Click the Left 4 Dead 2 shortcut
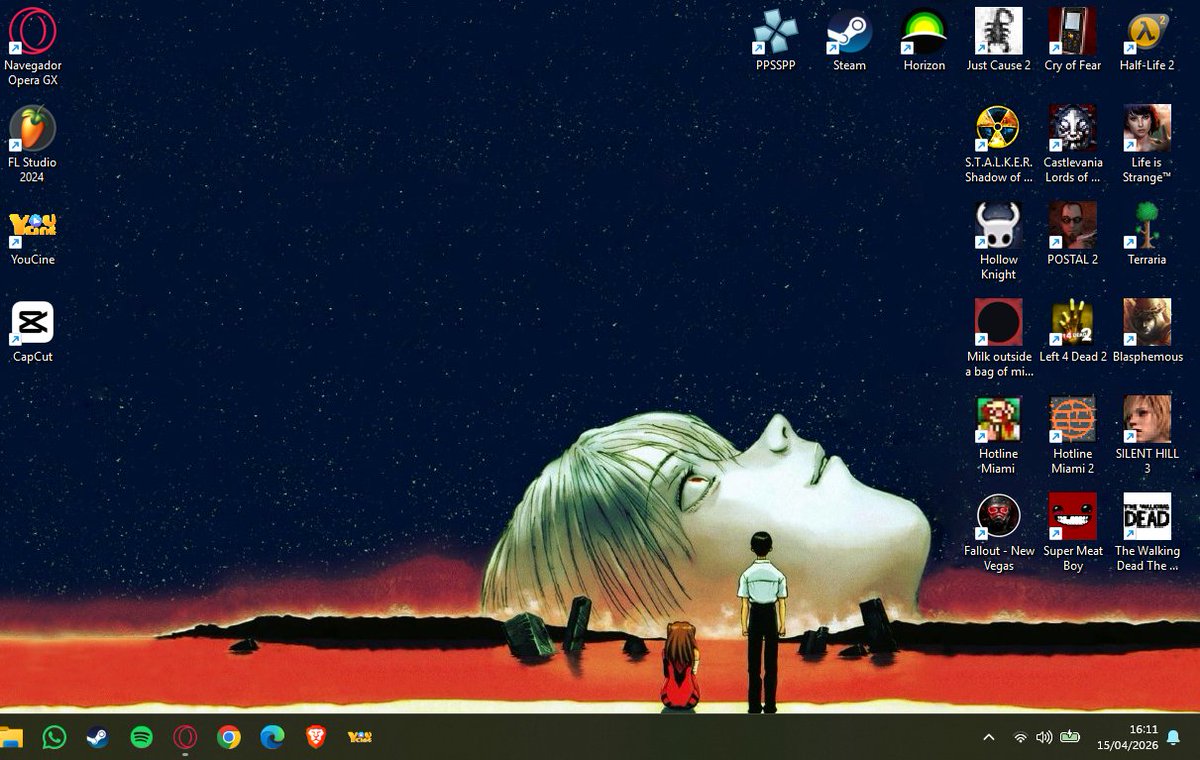Viewport: 1200px width, 760px height. 1072,331
